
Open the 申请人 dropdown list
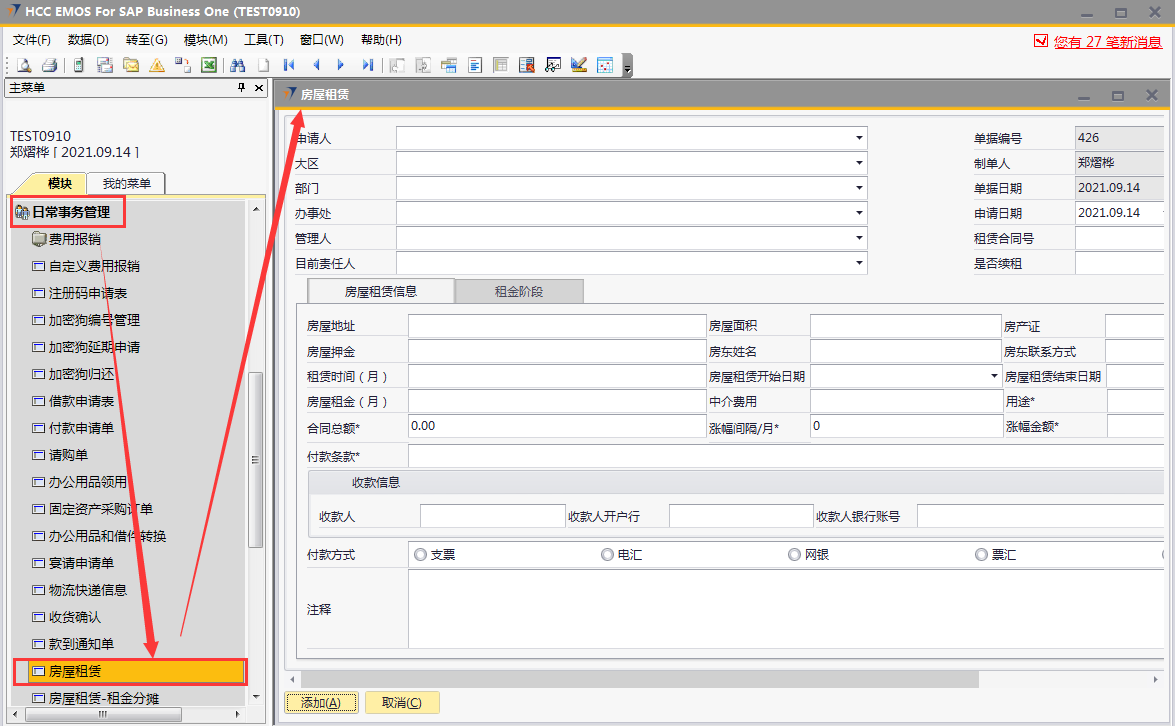pos(858,138)
